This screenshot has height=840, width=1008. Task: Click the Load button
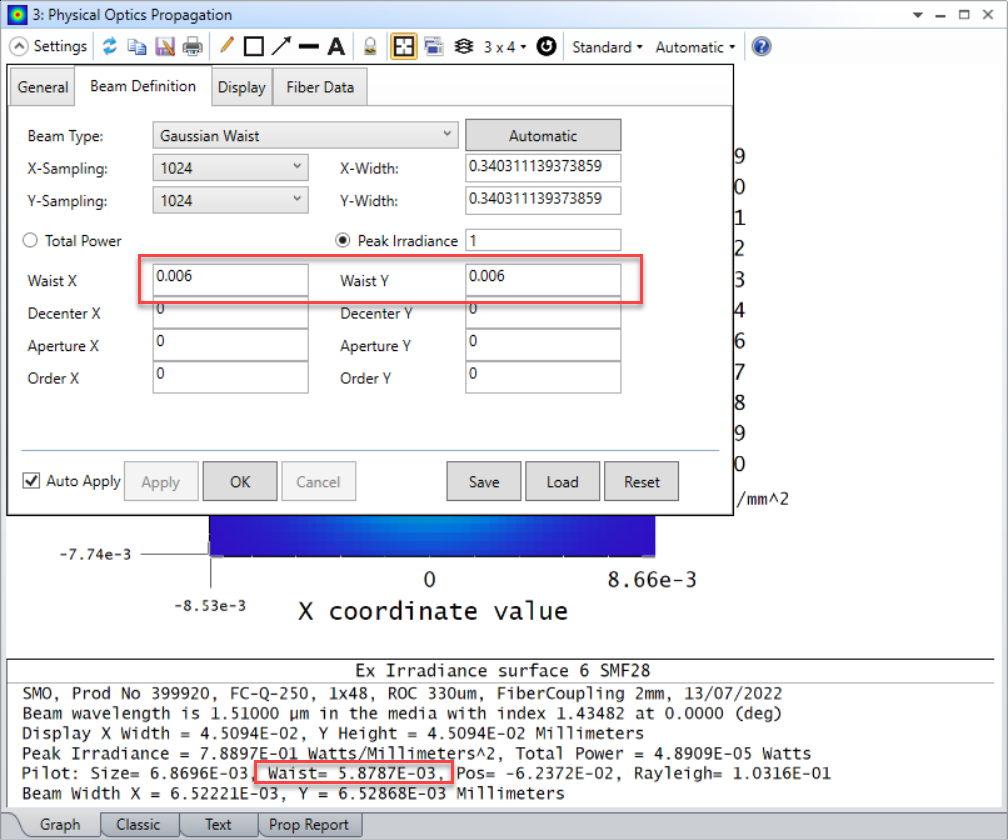562,481
